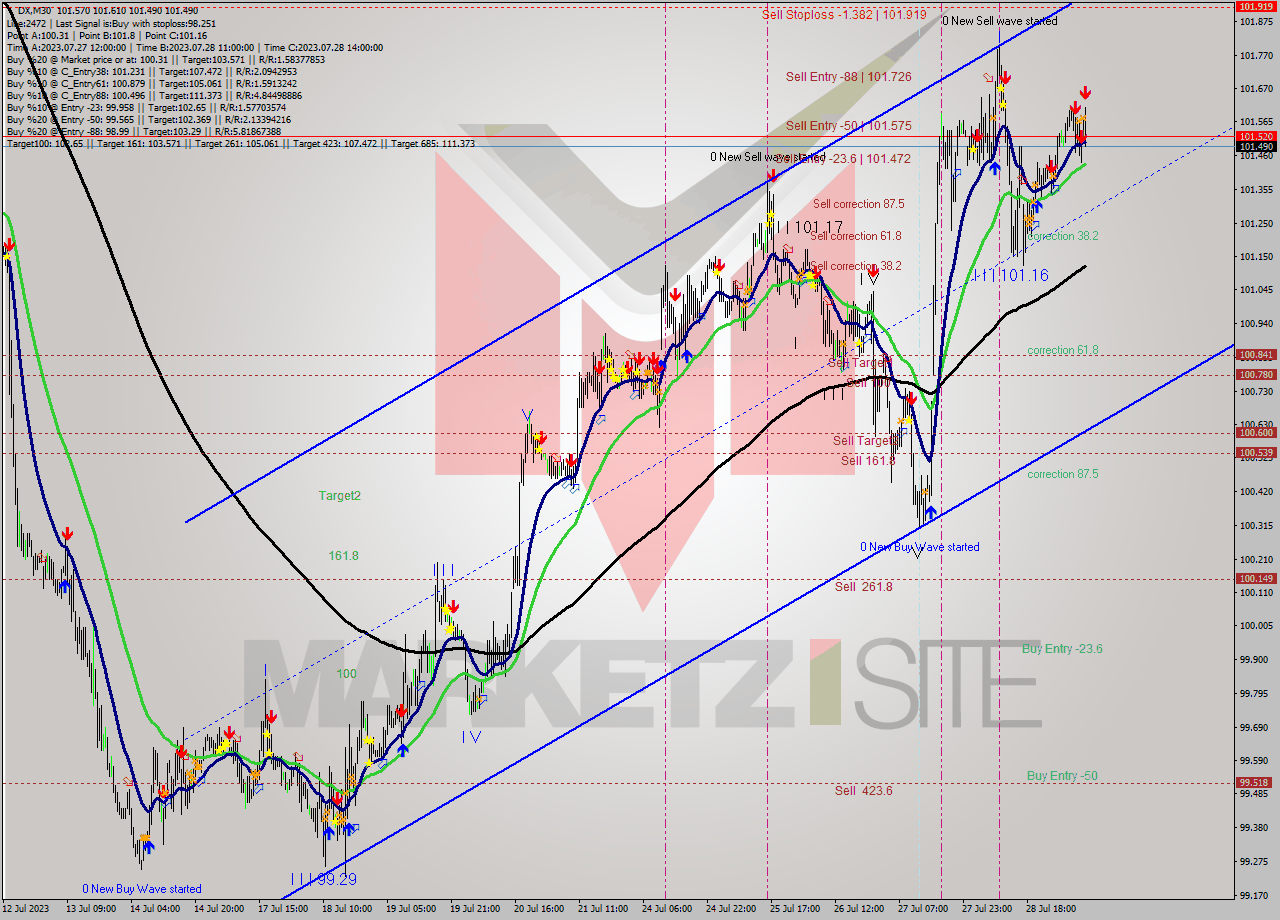Click the '18 Jul 10:00' time label

click(347, 909)
